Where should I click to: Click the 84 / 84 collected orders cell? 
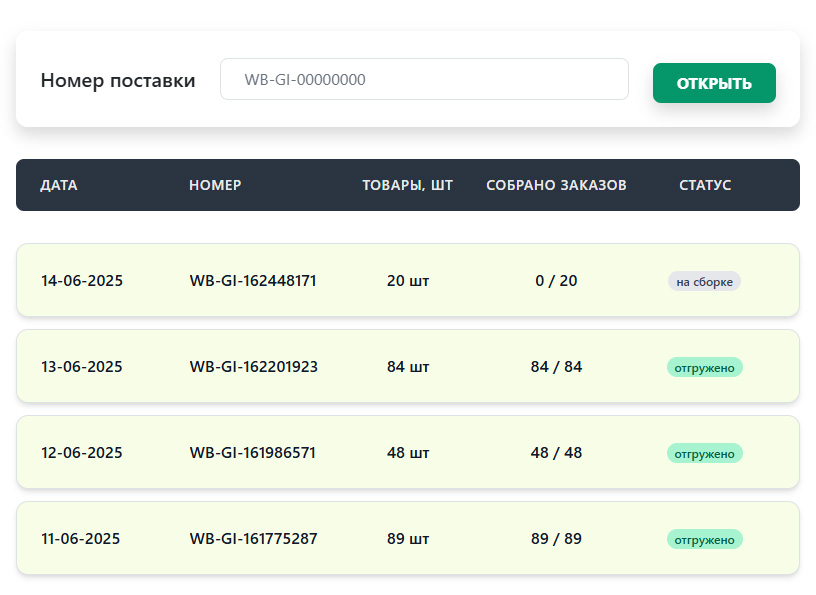click(x=556, y=366)
